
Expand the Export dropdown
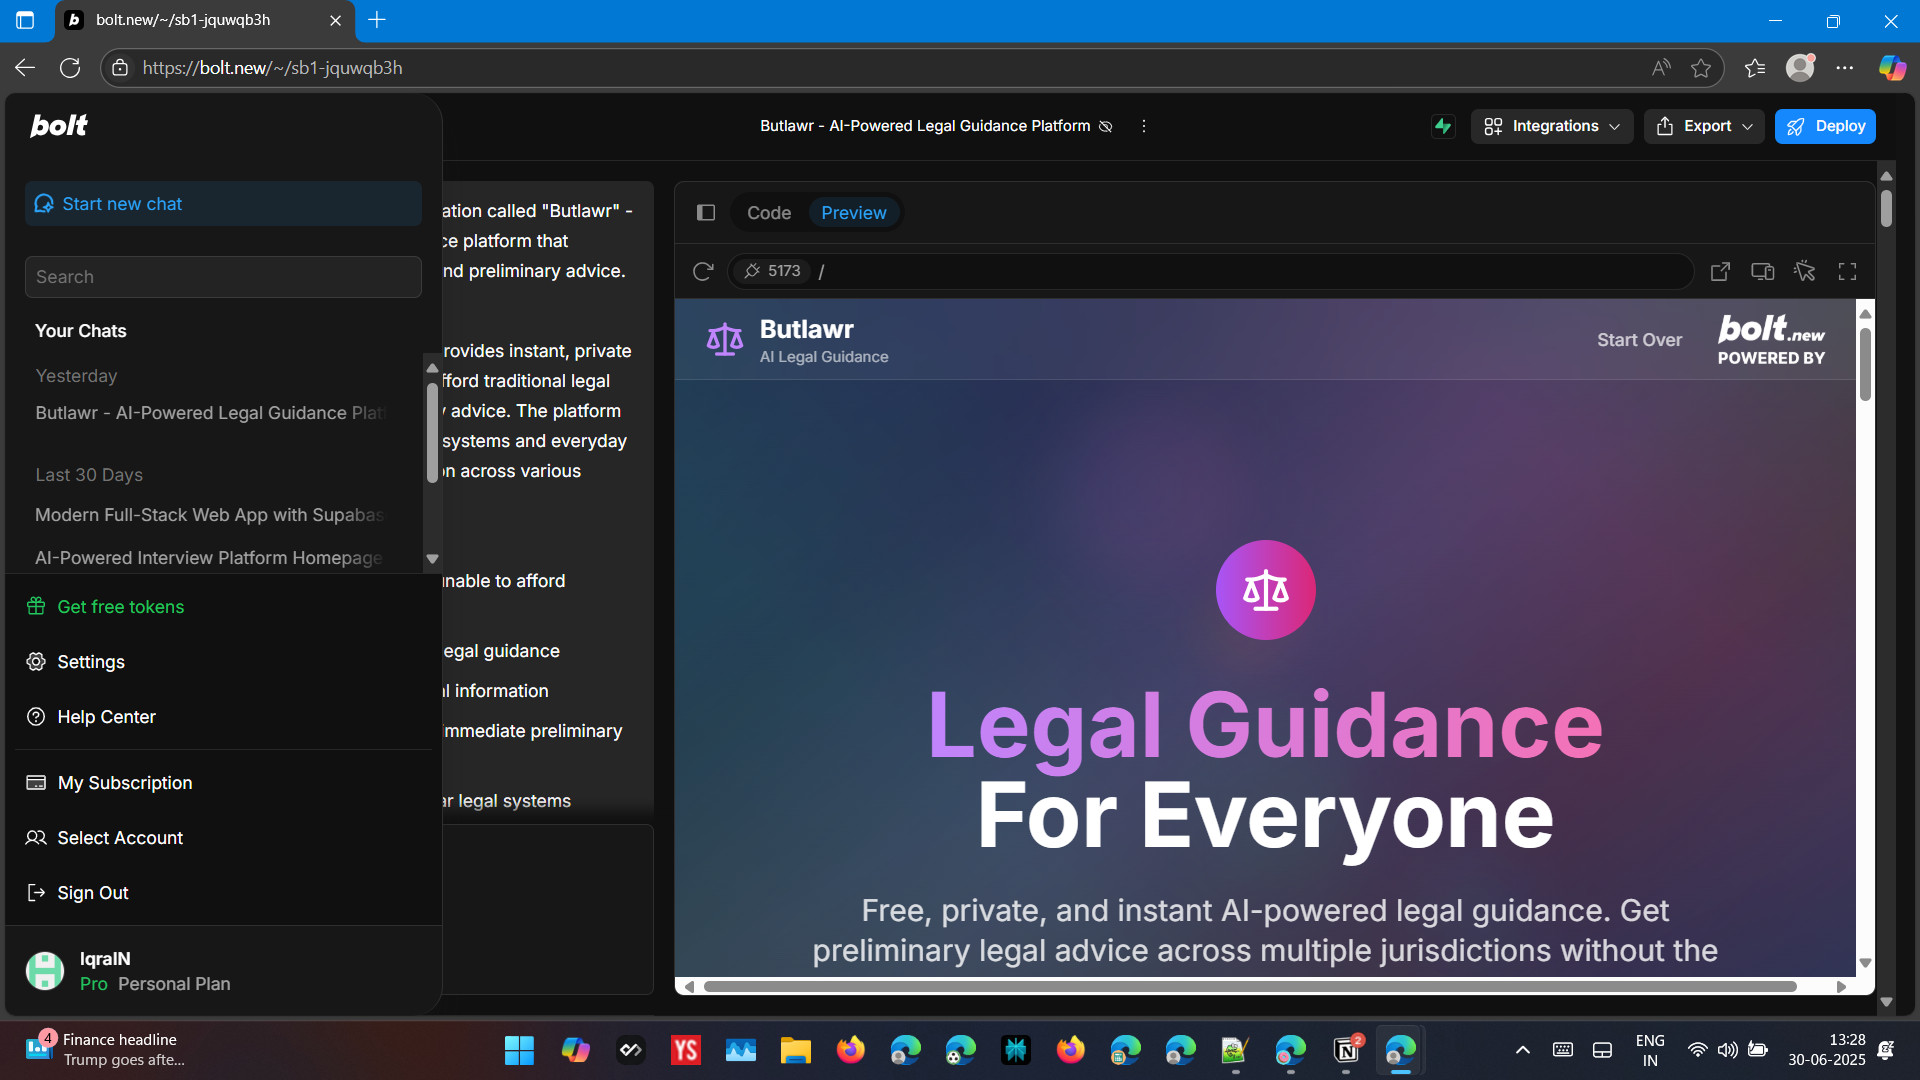point(1703,126)
